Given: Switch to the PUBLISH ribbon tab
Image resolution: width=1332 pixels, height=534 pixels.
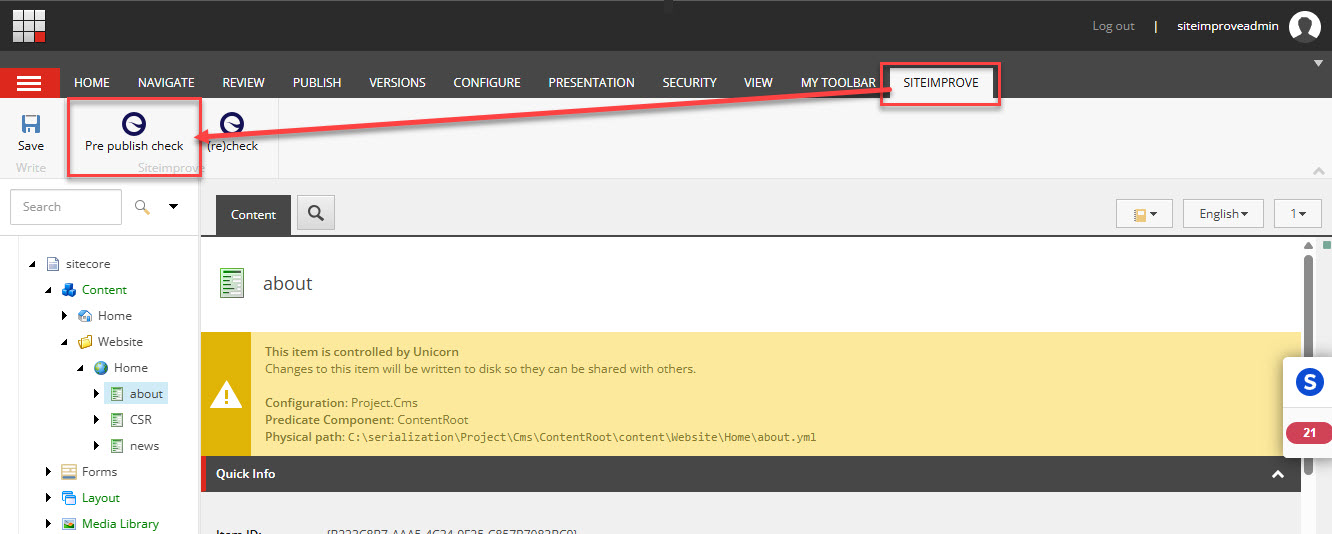Looking at the screenshot, I should click(317, 83).
